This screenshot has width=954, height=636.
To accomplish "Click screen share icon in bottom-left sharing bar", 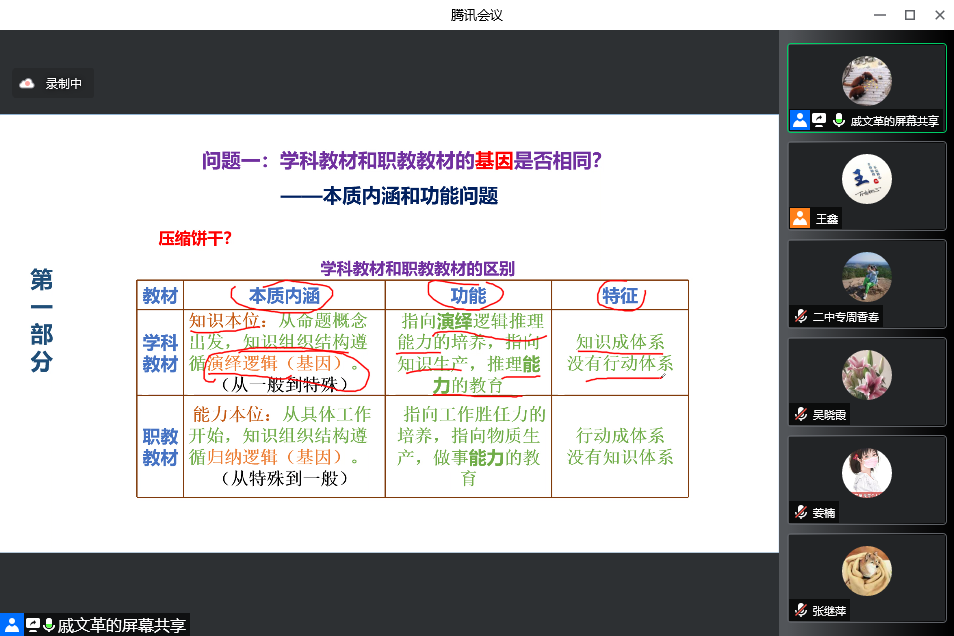I will coord(33,624).
